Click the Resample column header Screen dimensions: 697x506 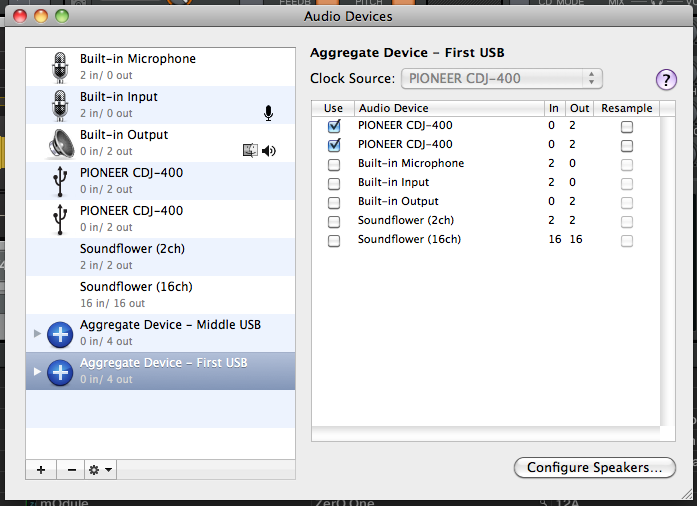627,108
